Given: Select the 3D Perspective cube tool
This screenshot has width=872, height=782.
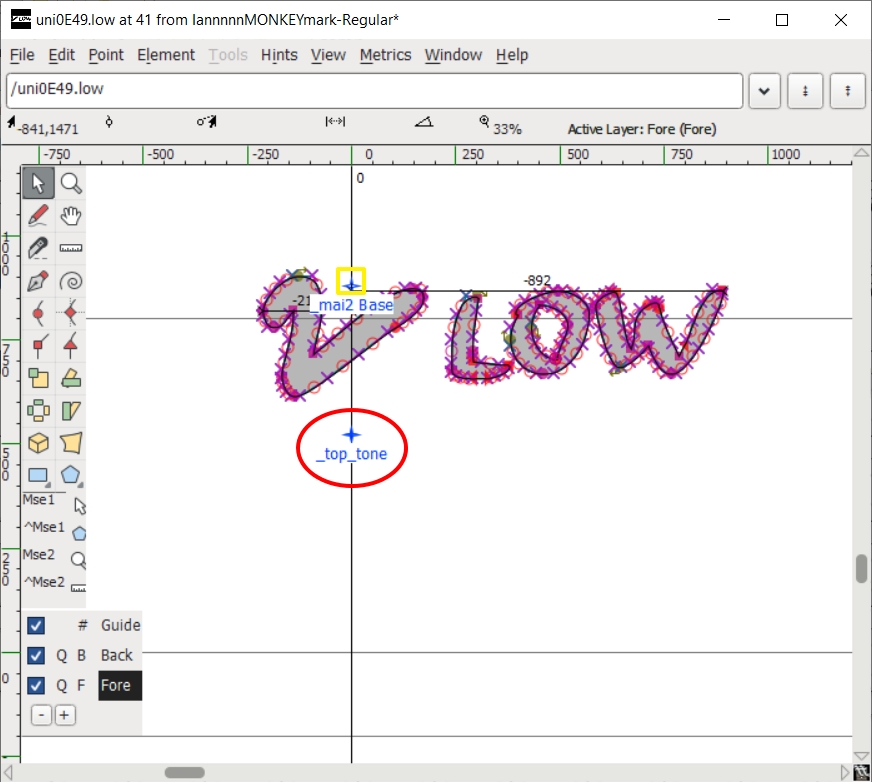Looking at the screenshot, I should 39,443.
